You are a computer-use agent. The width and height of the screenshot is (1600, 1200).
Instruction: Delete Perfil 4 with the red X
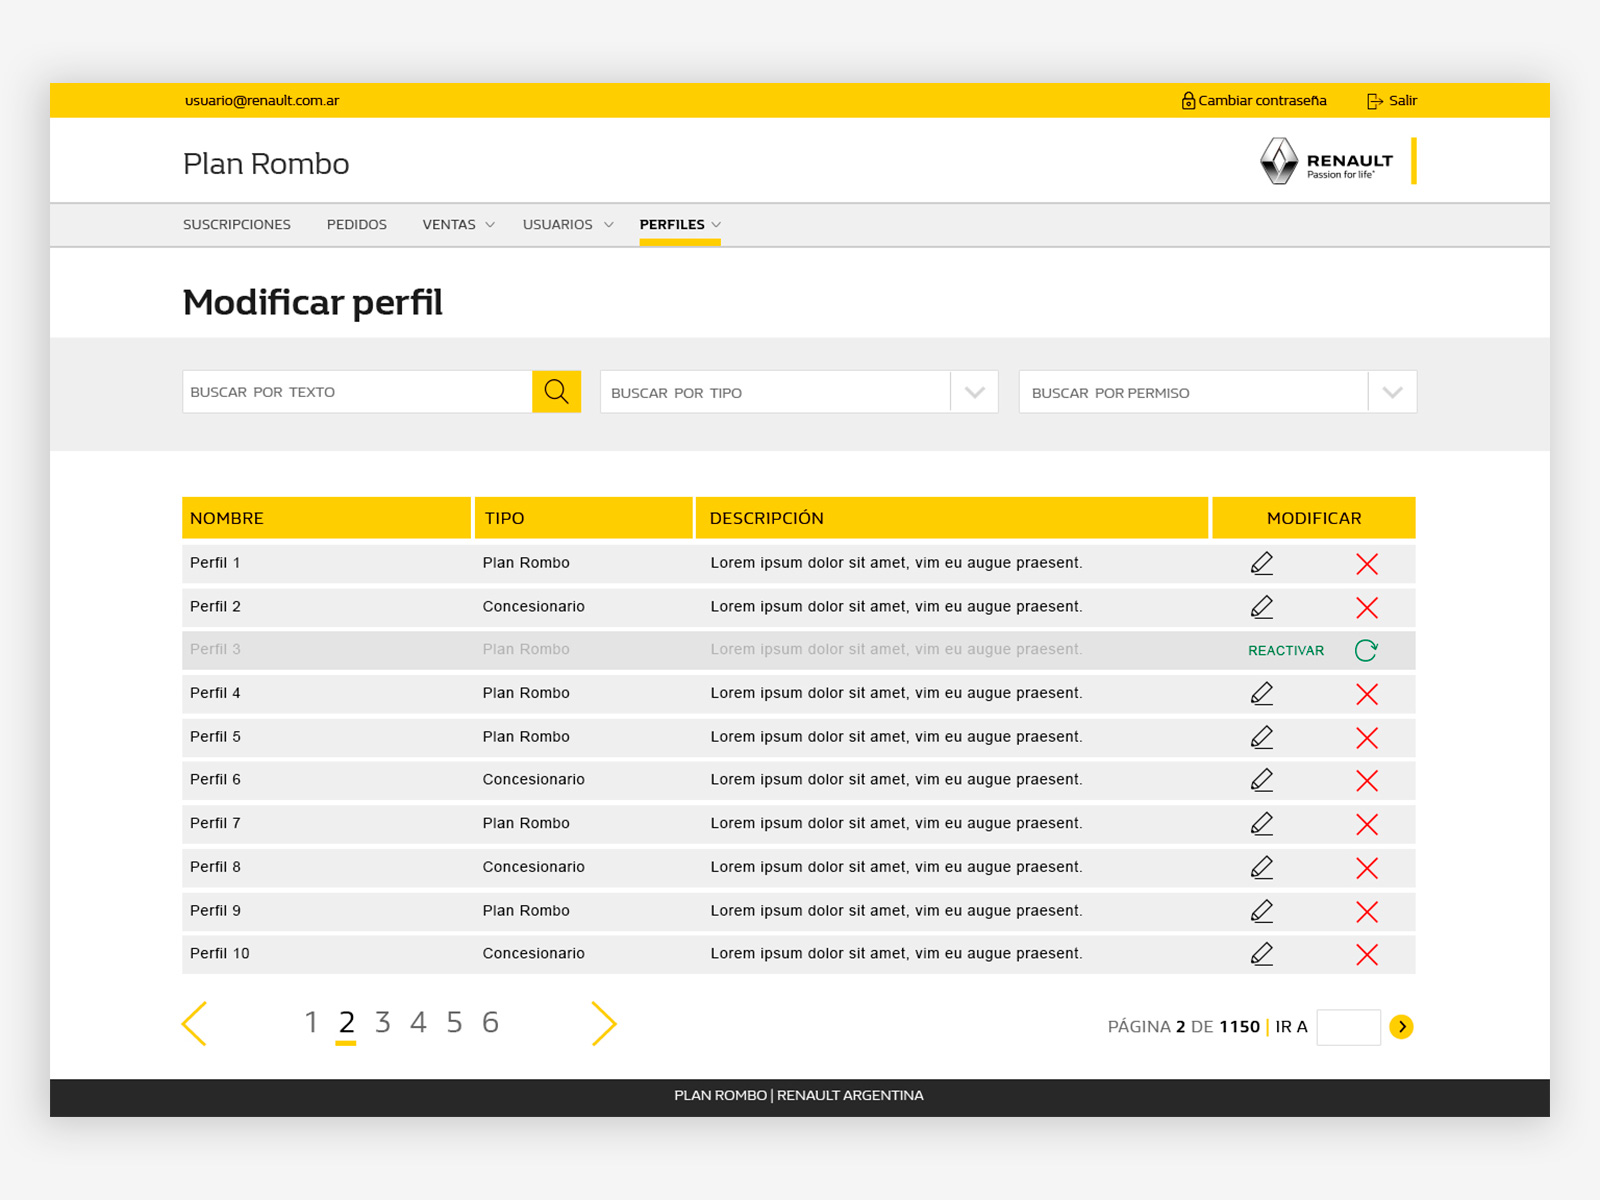coord(1367,694)
